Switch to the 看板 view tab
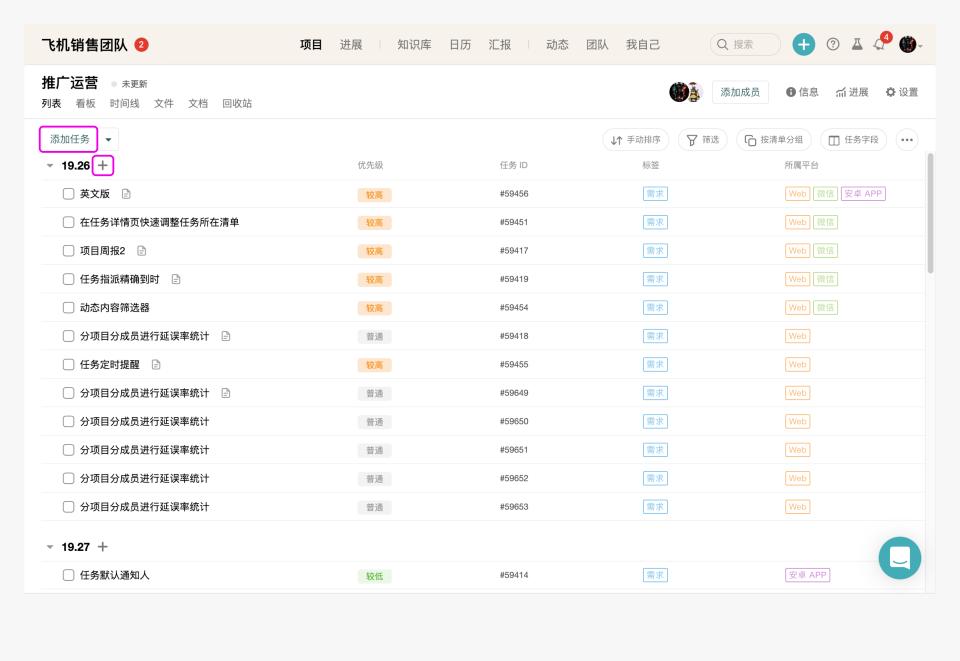960x661 pixels. pos(86,103)
